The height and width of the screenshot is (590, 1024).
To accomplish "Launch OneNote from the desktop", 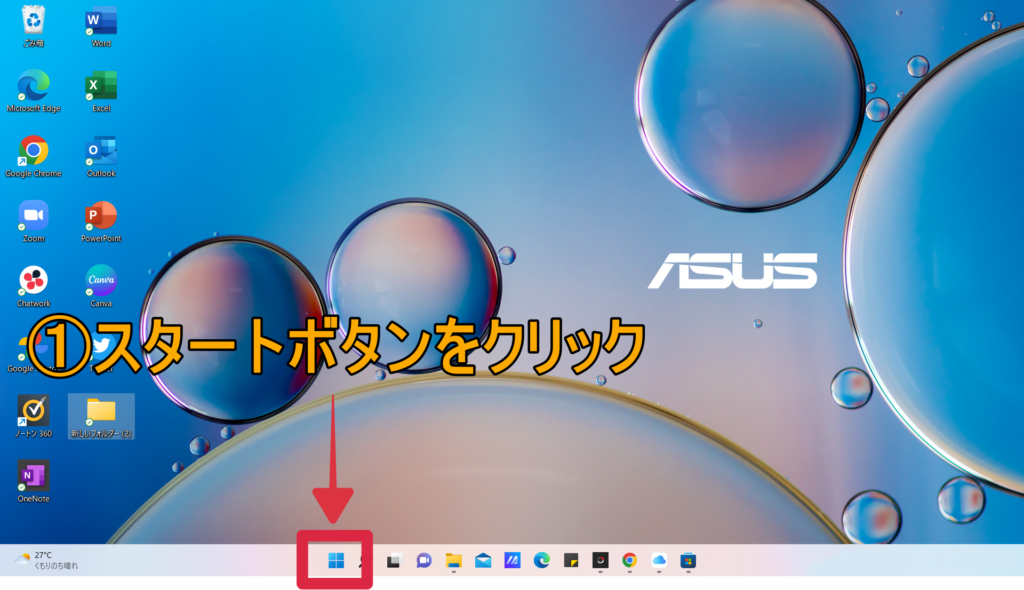I will click(x=33, y=482).
